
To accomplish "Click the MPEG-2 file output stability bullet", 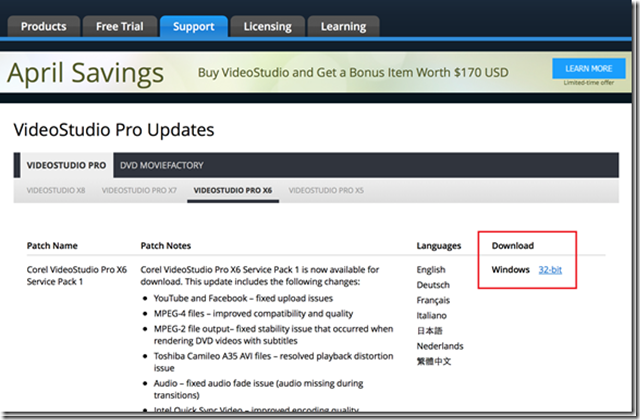I will [273, 335].
